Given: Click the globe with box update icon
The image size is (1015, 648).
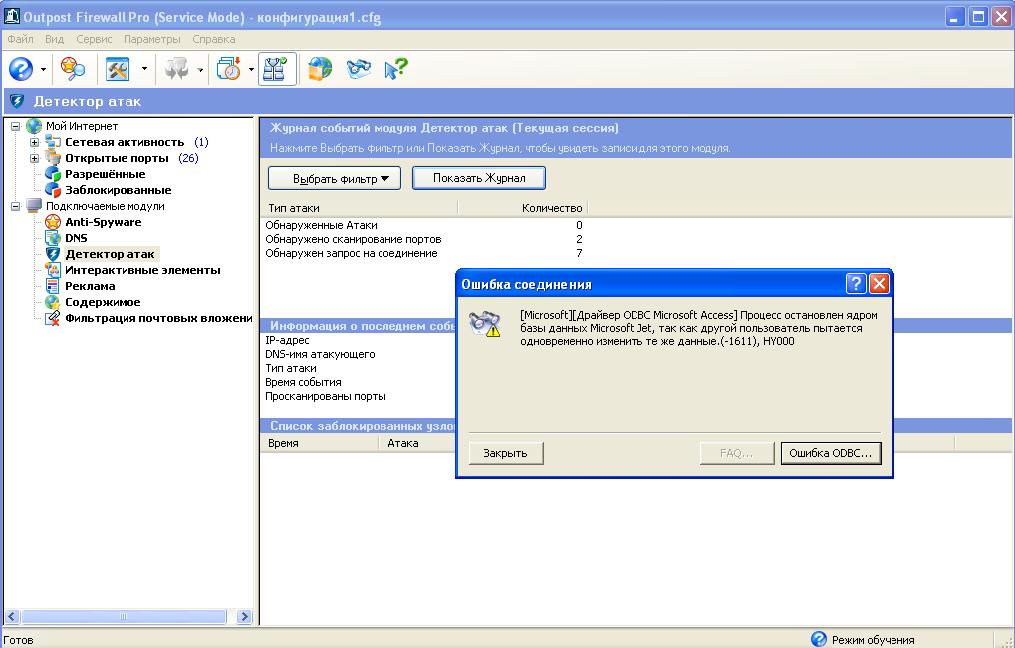Looking at the screenshot, I should click(x=320, y=69).
